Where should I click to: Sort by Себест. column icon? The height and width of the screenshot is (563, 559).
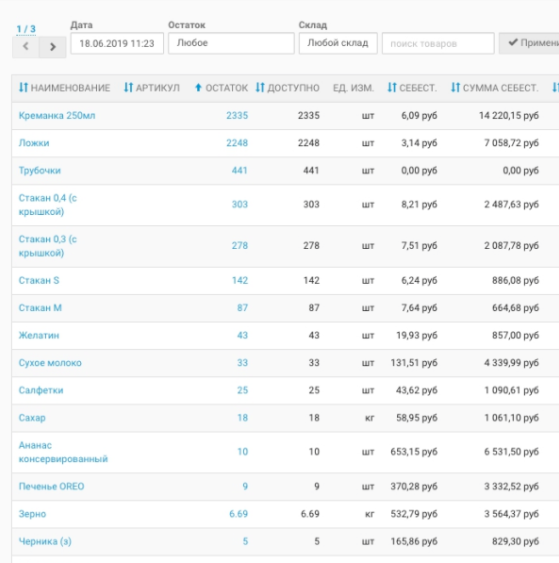(x=392, y=87)
